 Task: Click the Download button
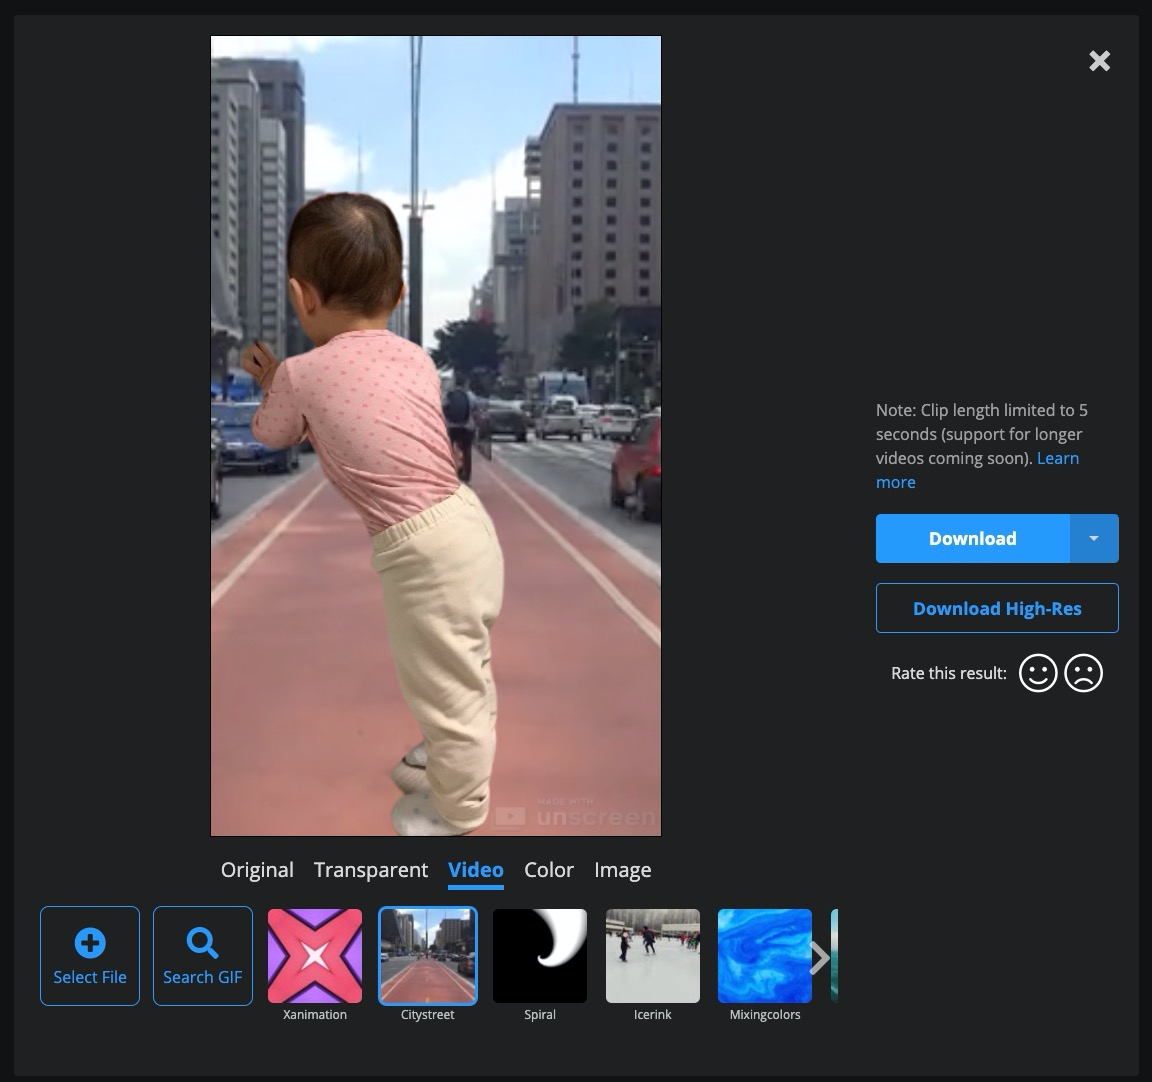coord(972,539)
